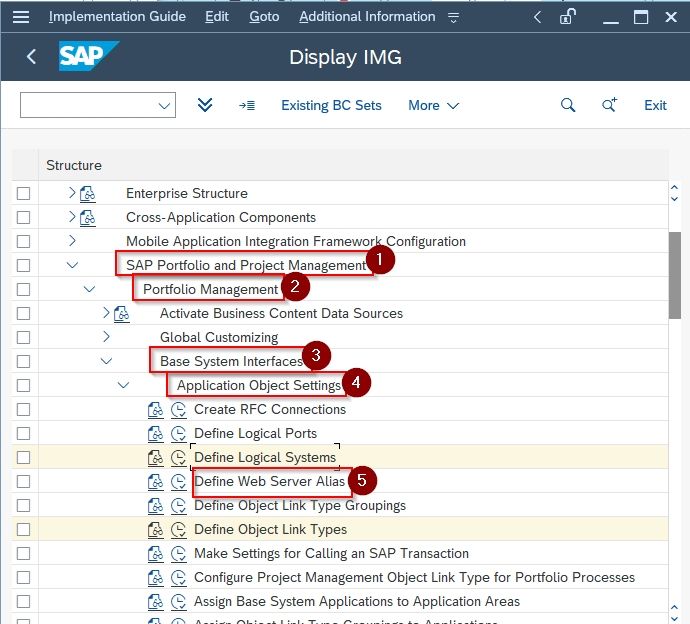Expand Cross-Application Components node
The width and height of the screenshot is (690, 624).
pos(72,217)
